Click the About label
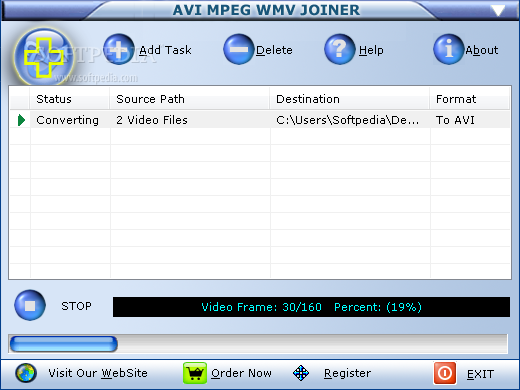This screenshot has width=520, height=390. (482, 50)
